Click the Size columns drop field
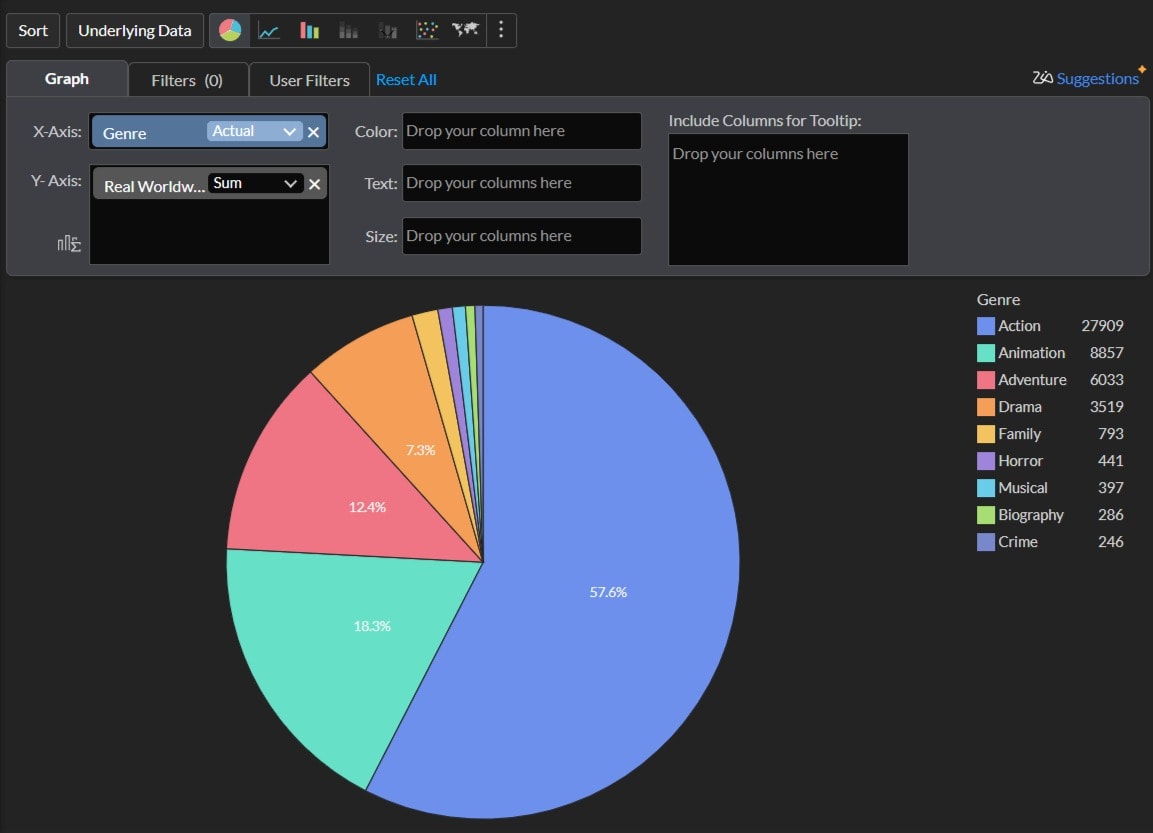Image resolution: width=1153 pixels, height=833 pixels. pyautogui.click(x=522, y=236)
